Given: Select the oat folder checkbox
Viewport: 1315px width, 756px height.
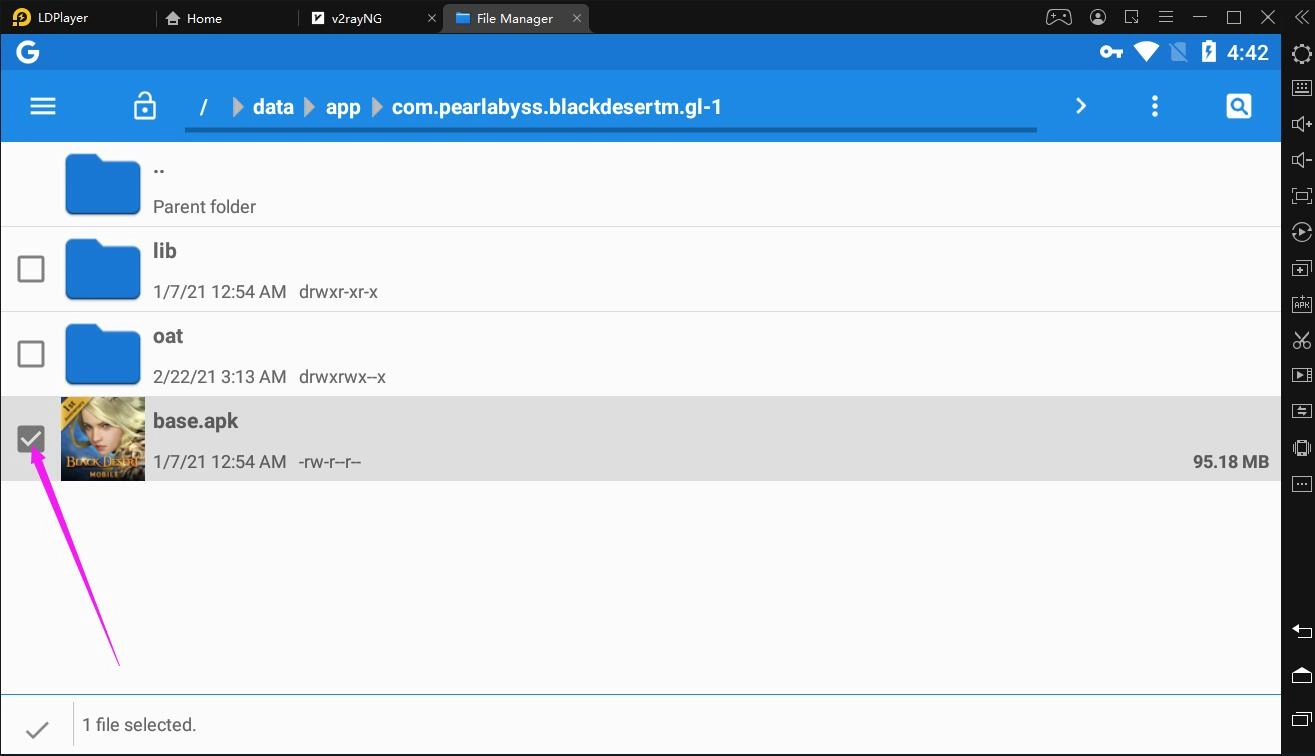Looking at the screenshot, I should click(x=30, y=354).
